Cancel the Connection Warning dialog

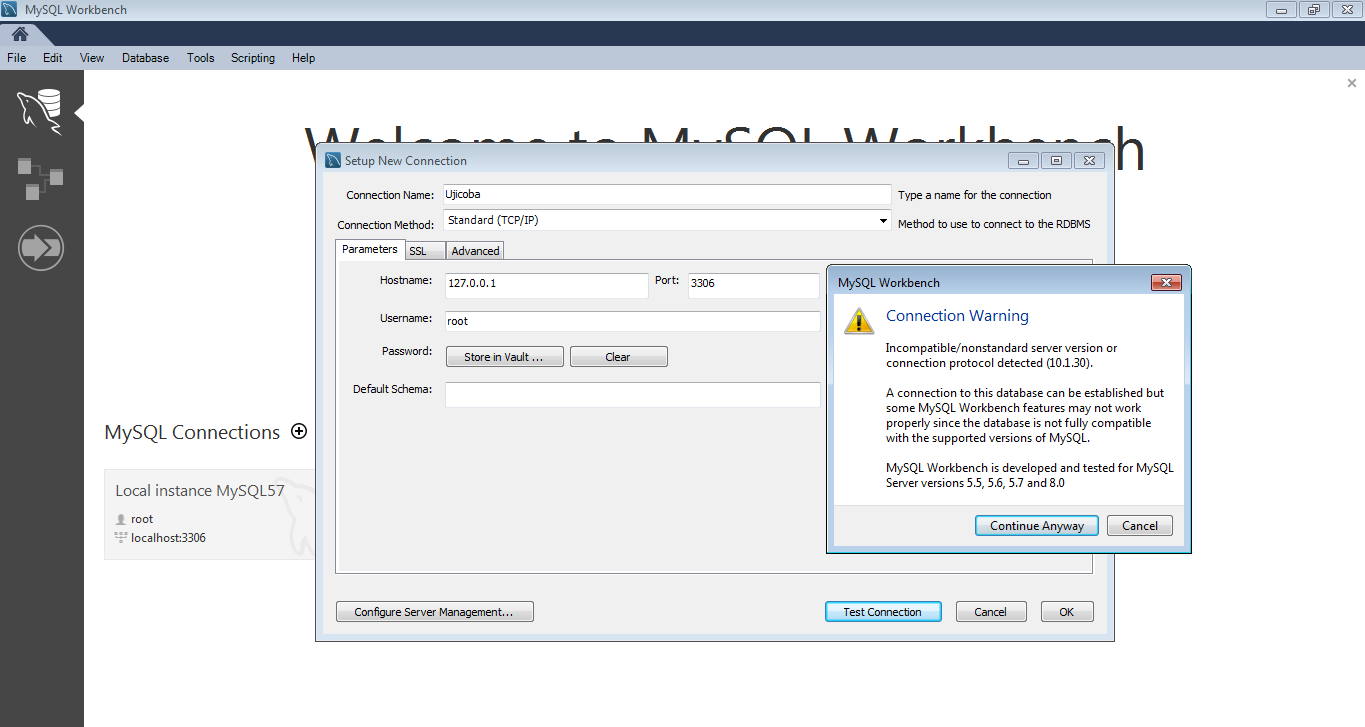tap(1140, 526)
